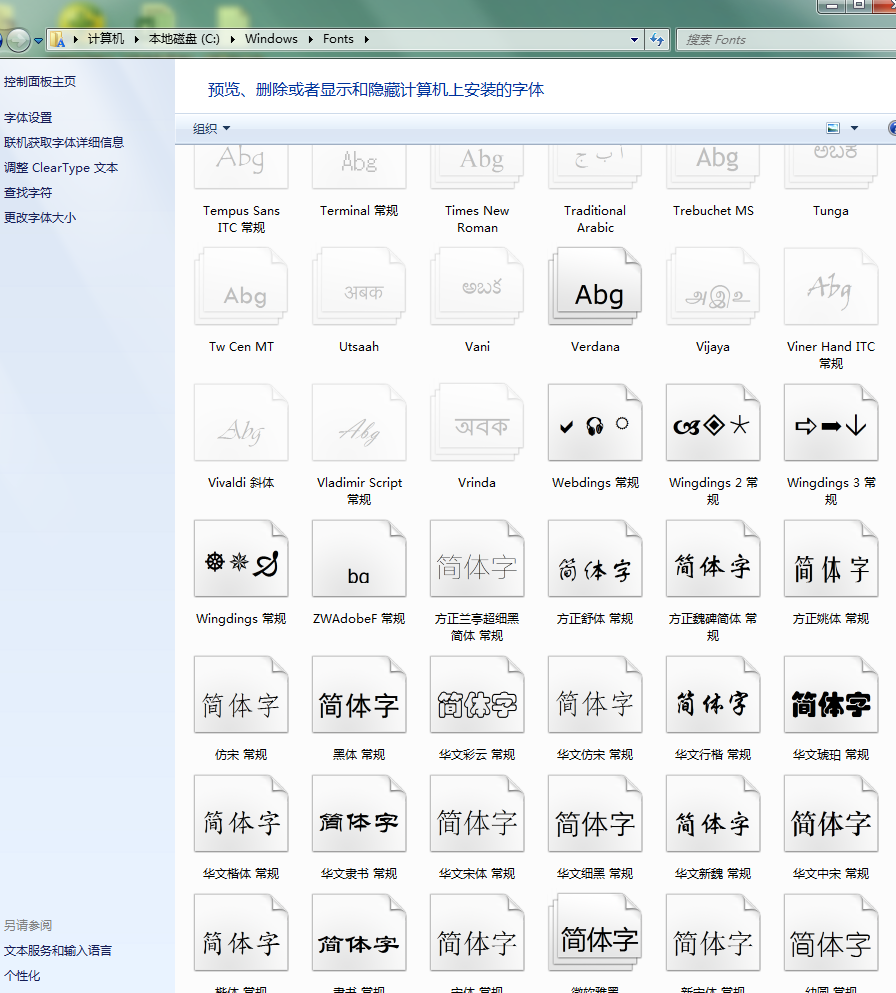This screenshot has width=896, height=993.
Task: Click the Terminal 常规 font label
Action: 359,211
